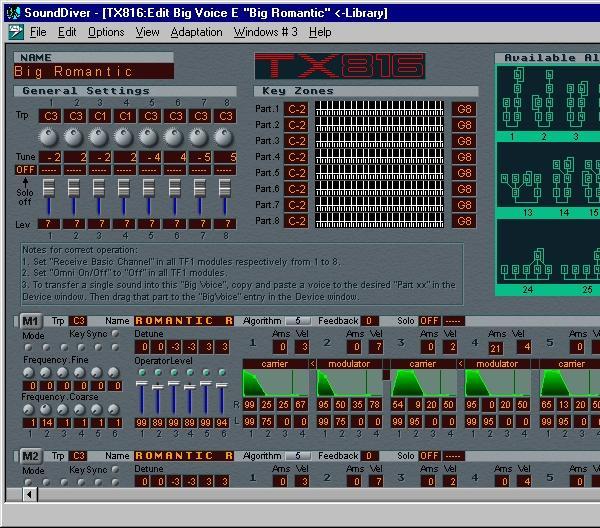Click the TX816 logo display

point(339,66)
